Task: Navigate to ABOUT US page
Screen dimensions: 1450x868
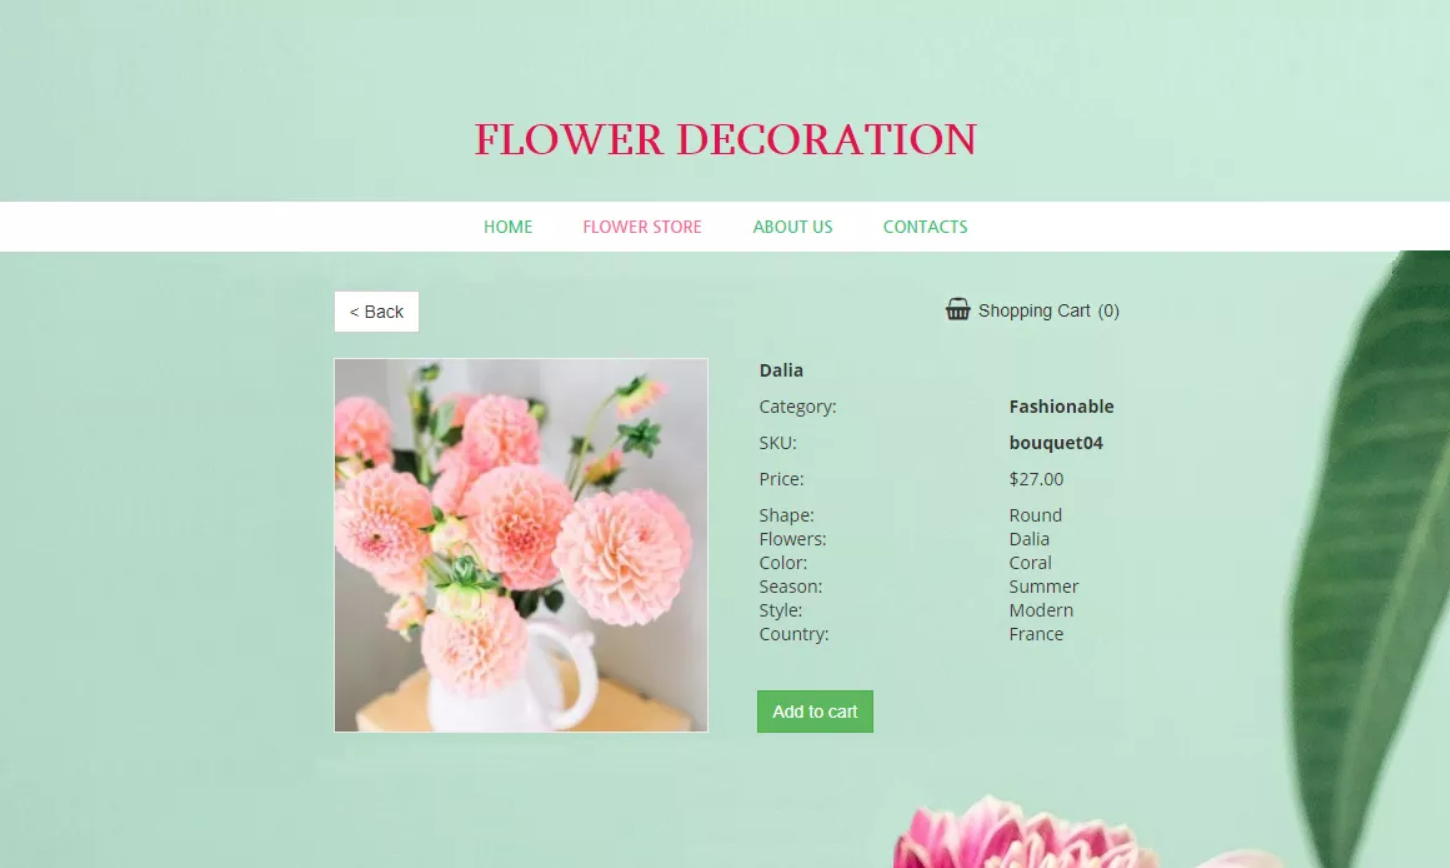Action: (x=793, y=227)
